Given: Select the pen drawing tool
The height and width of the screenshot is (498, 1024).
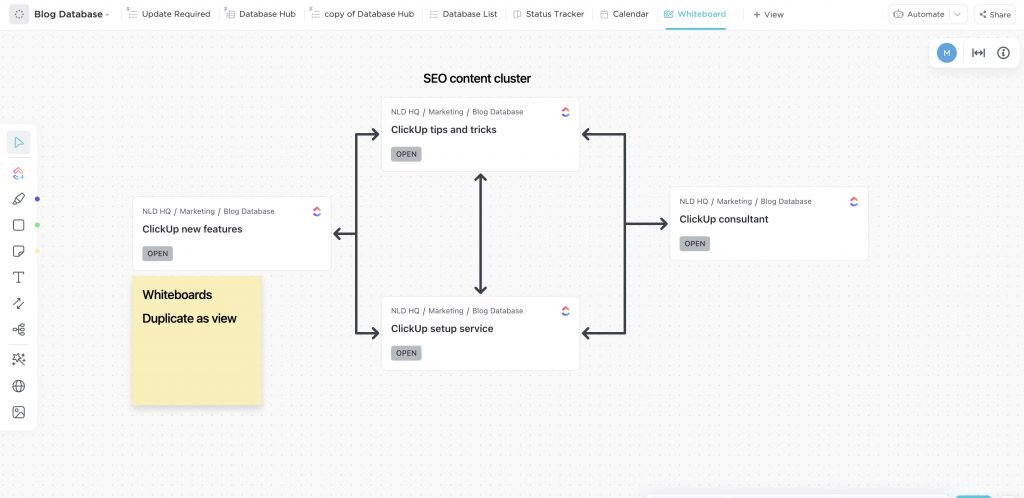Looking at the screenshot, I should [18, 199].
